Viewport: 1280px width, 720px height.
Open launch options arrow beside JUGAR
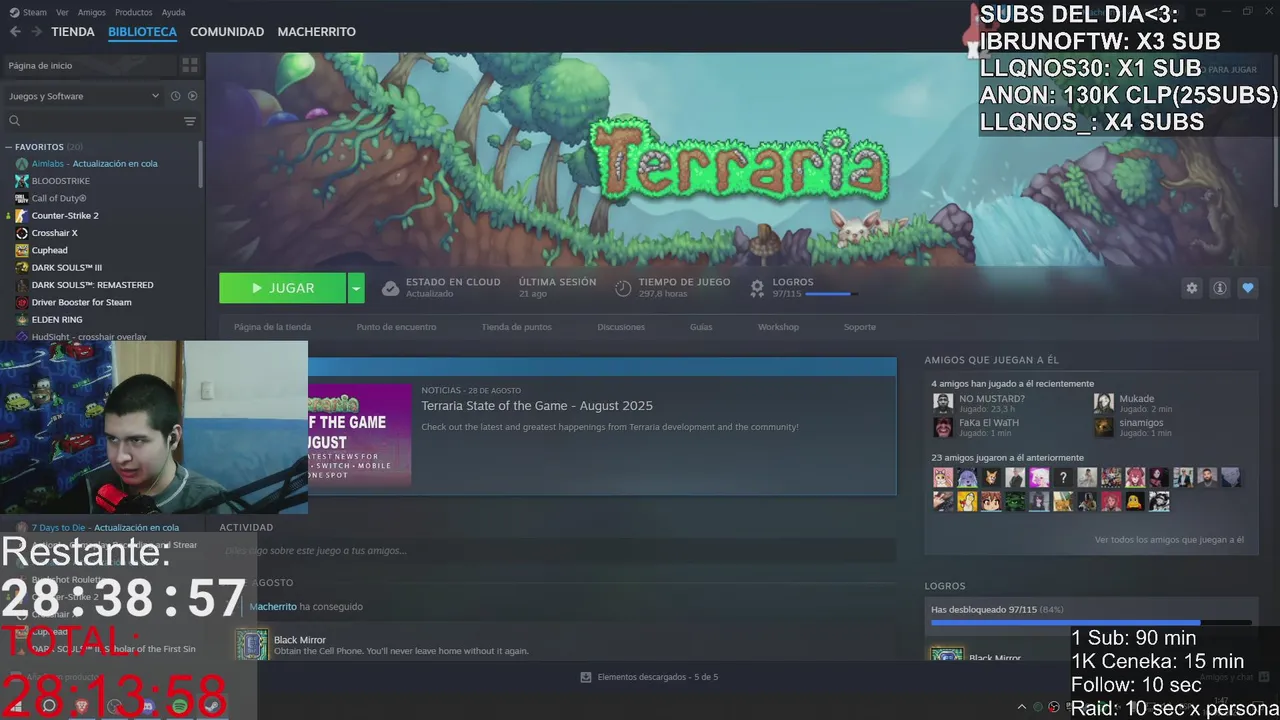click(356, 288)
